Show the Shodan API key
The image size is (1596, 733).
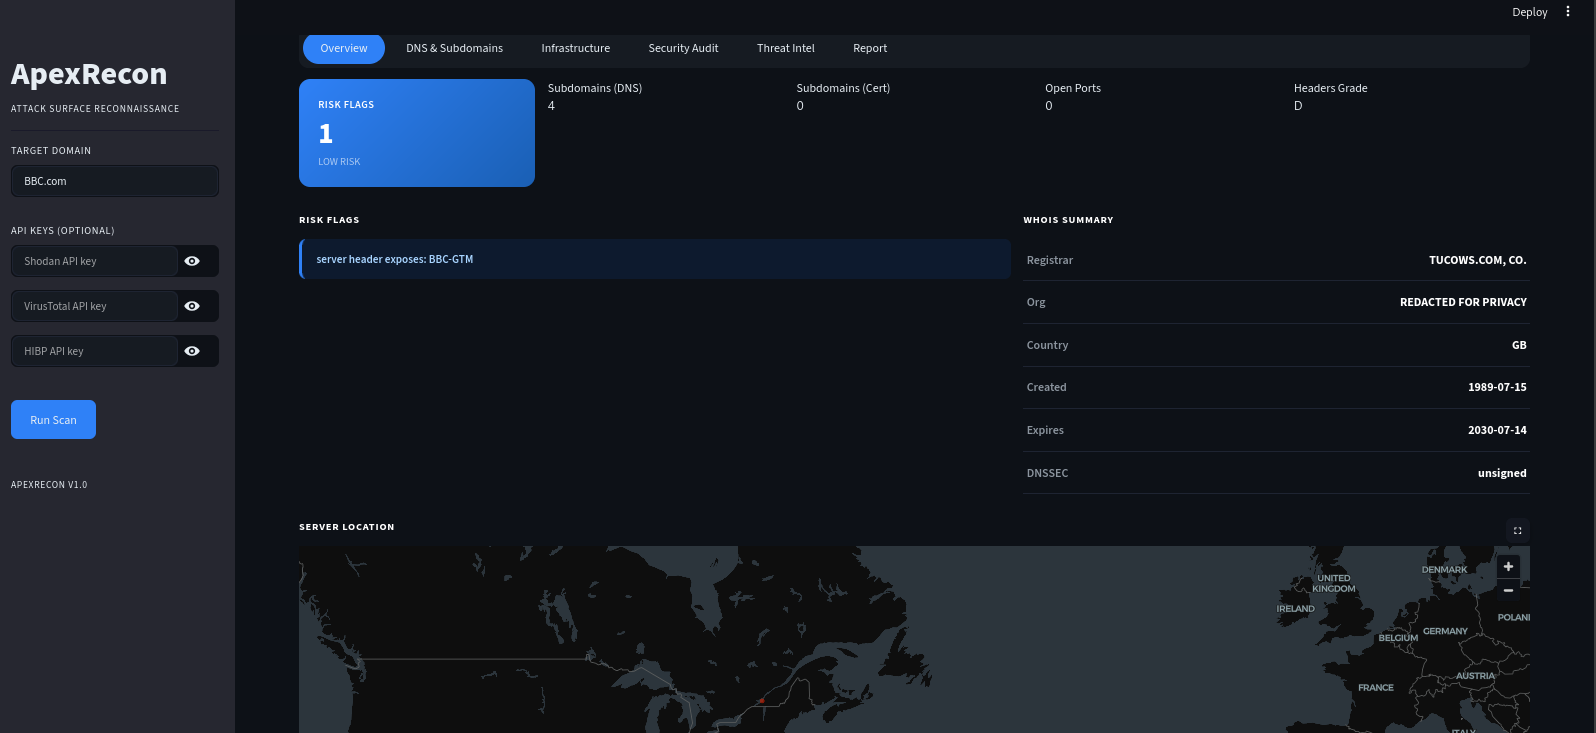tap(192, 261)
